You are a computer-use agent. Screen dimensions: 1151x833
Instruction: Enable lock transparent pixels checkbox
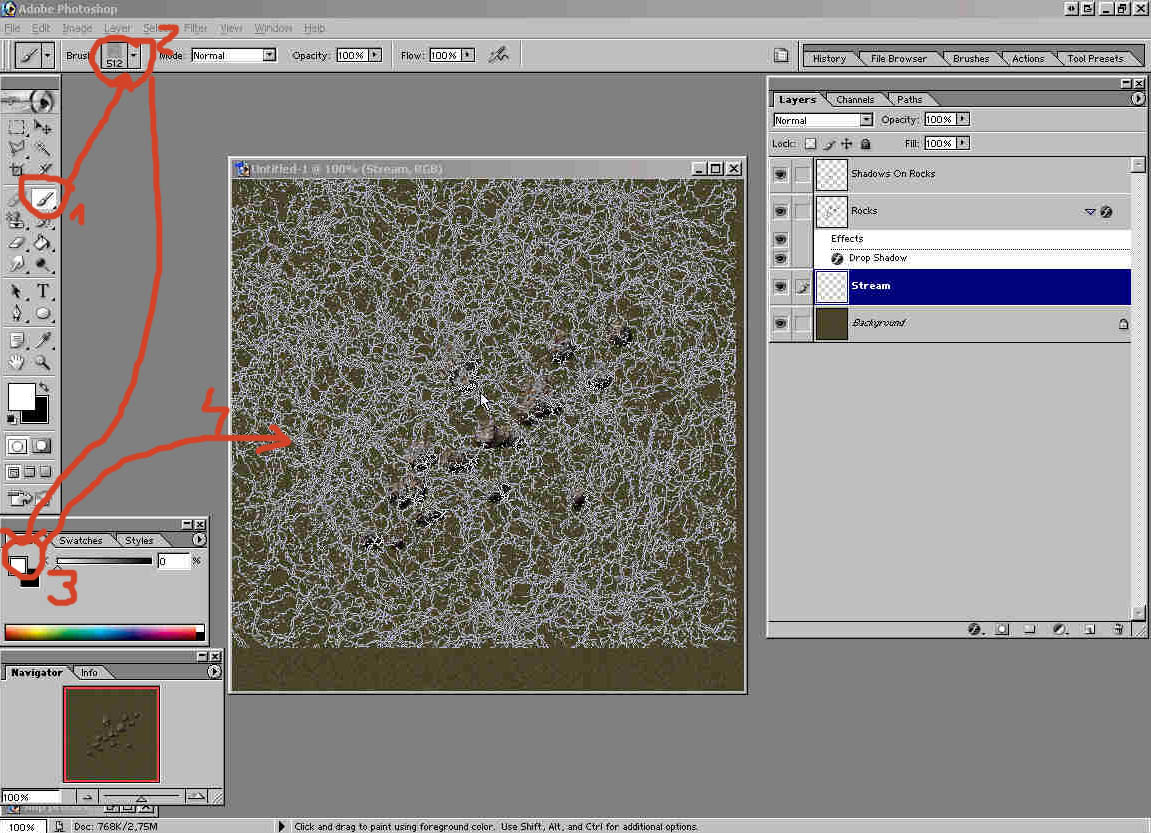[x=810, y=144]
